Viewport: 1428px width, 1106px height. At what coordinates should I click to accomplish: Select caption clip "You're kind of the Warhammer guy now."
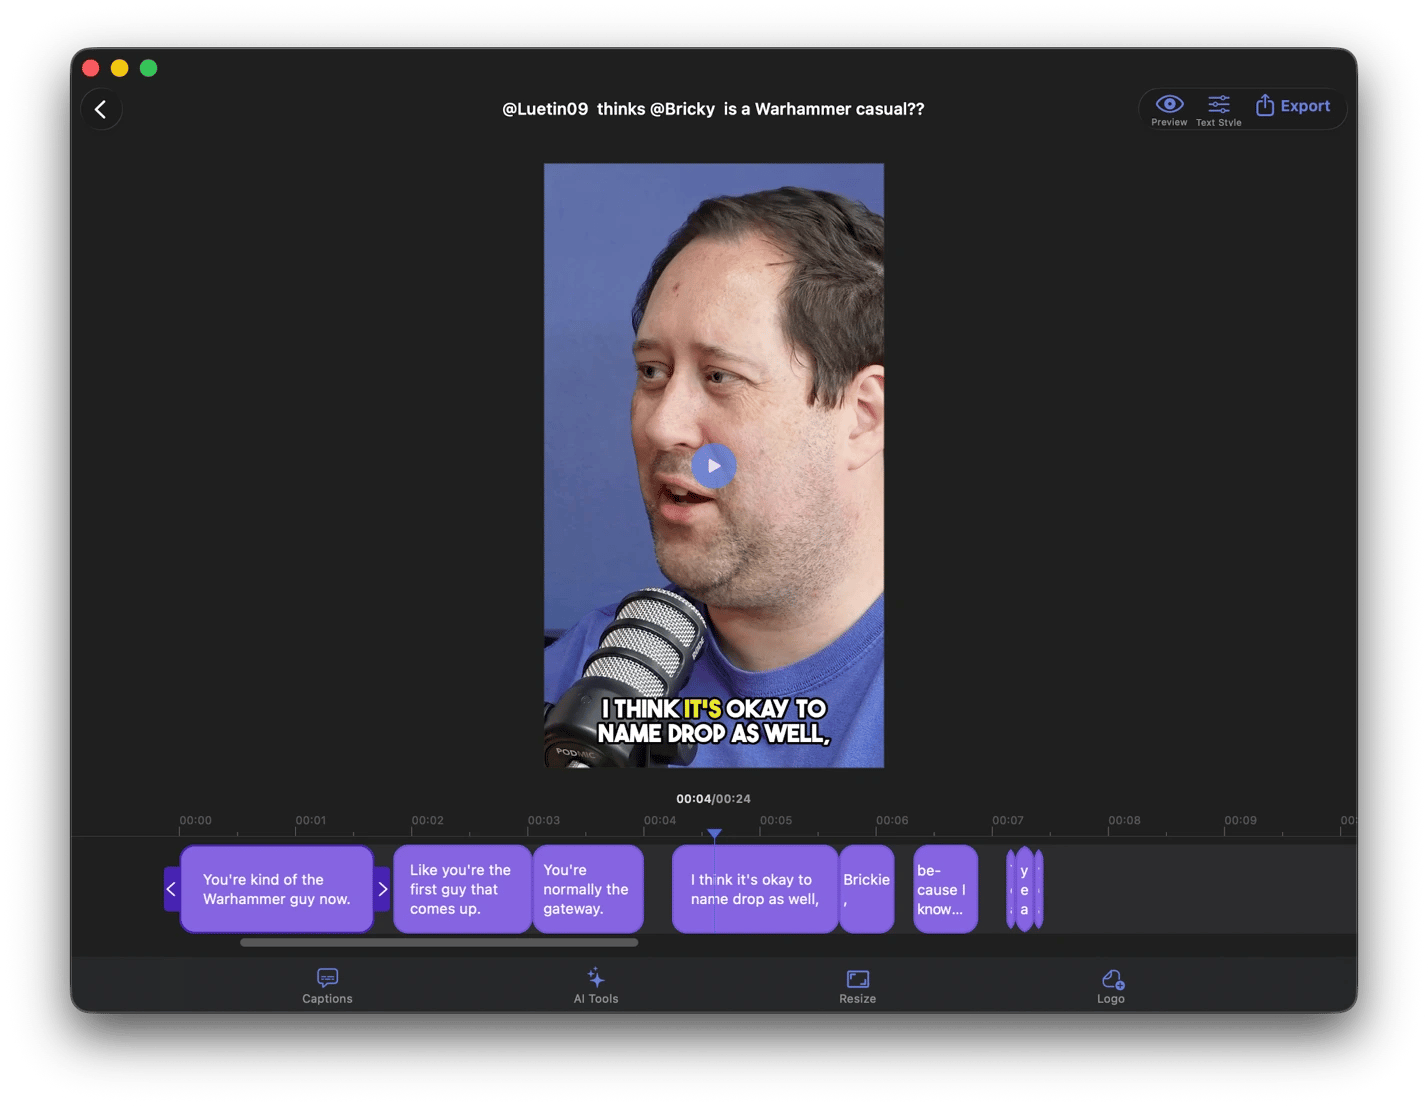277,889
